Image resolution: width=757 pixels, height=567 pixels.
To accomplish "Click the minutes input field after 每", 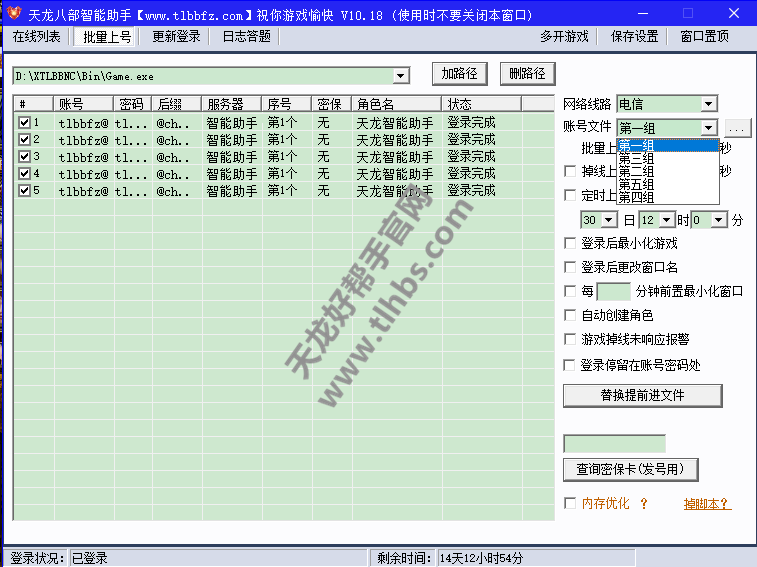I will (614, 291).
